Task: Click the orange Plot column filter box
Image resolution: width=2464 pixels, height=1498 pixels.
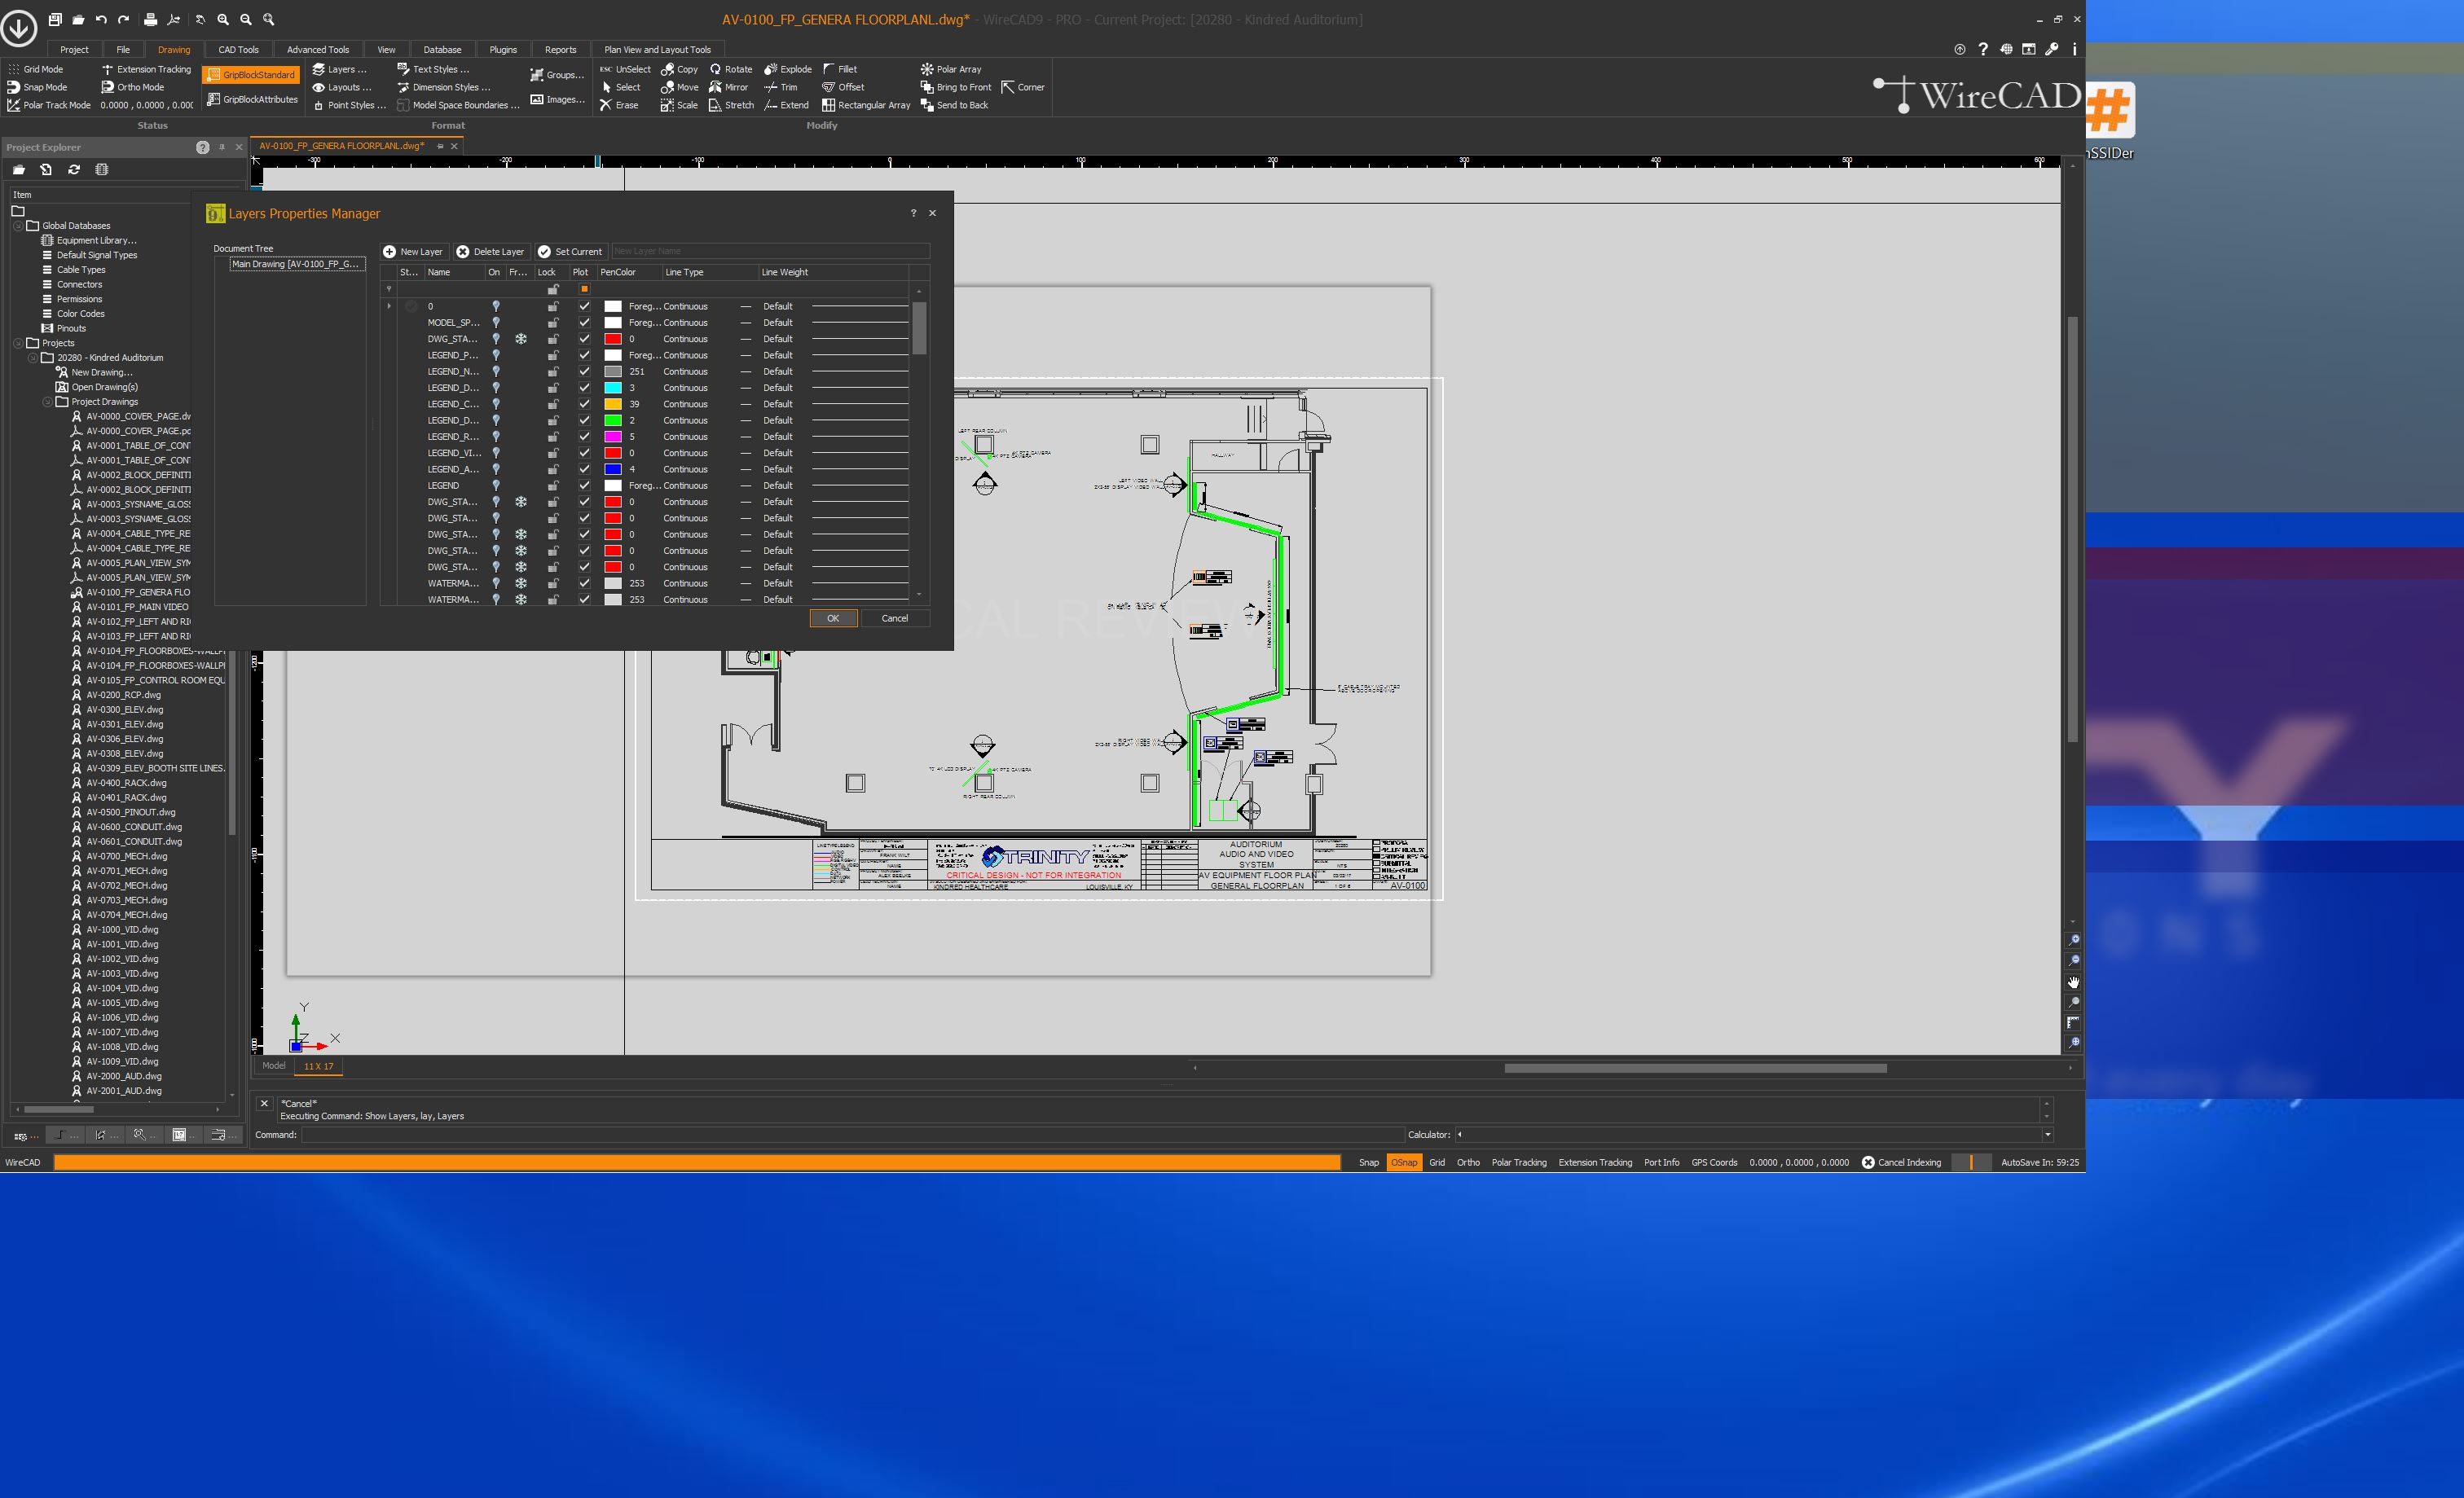Action: click(x=584, y=289)
